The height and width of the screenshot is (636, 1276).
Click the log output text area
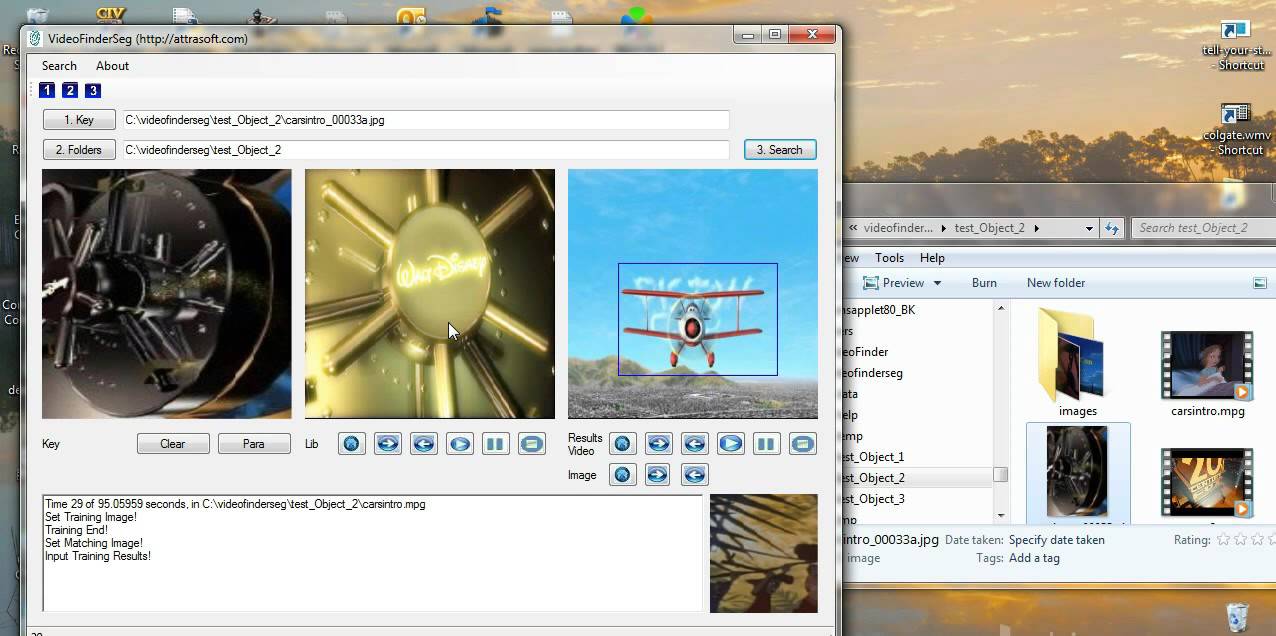[372, 553]
